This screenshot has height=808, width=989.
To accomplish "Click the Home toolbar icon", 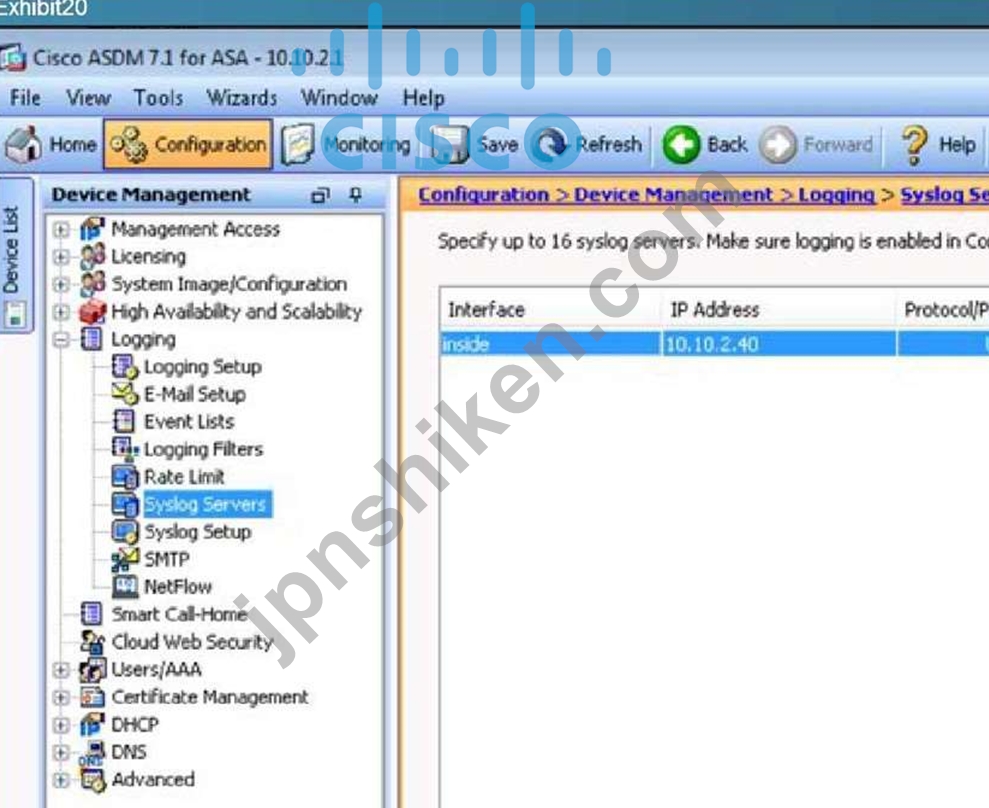I will point(24,144).
